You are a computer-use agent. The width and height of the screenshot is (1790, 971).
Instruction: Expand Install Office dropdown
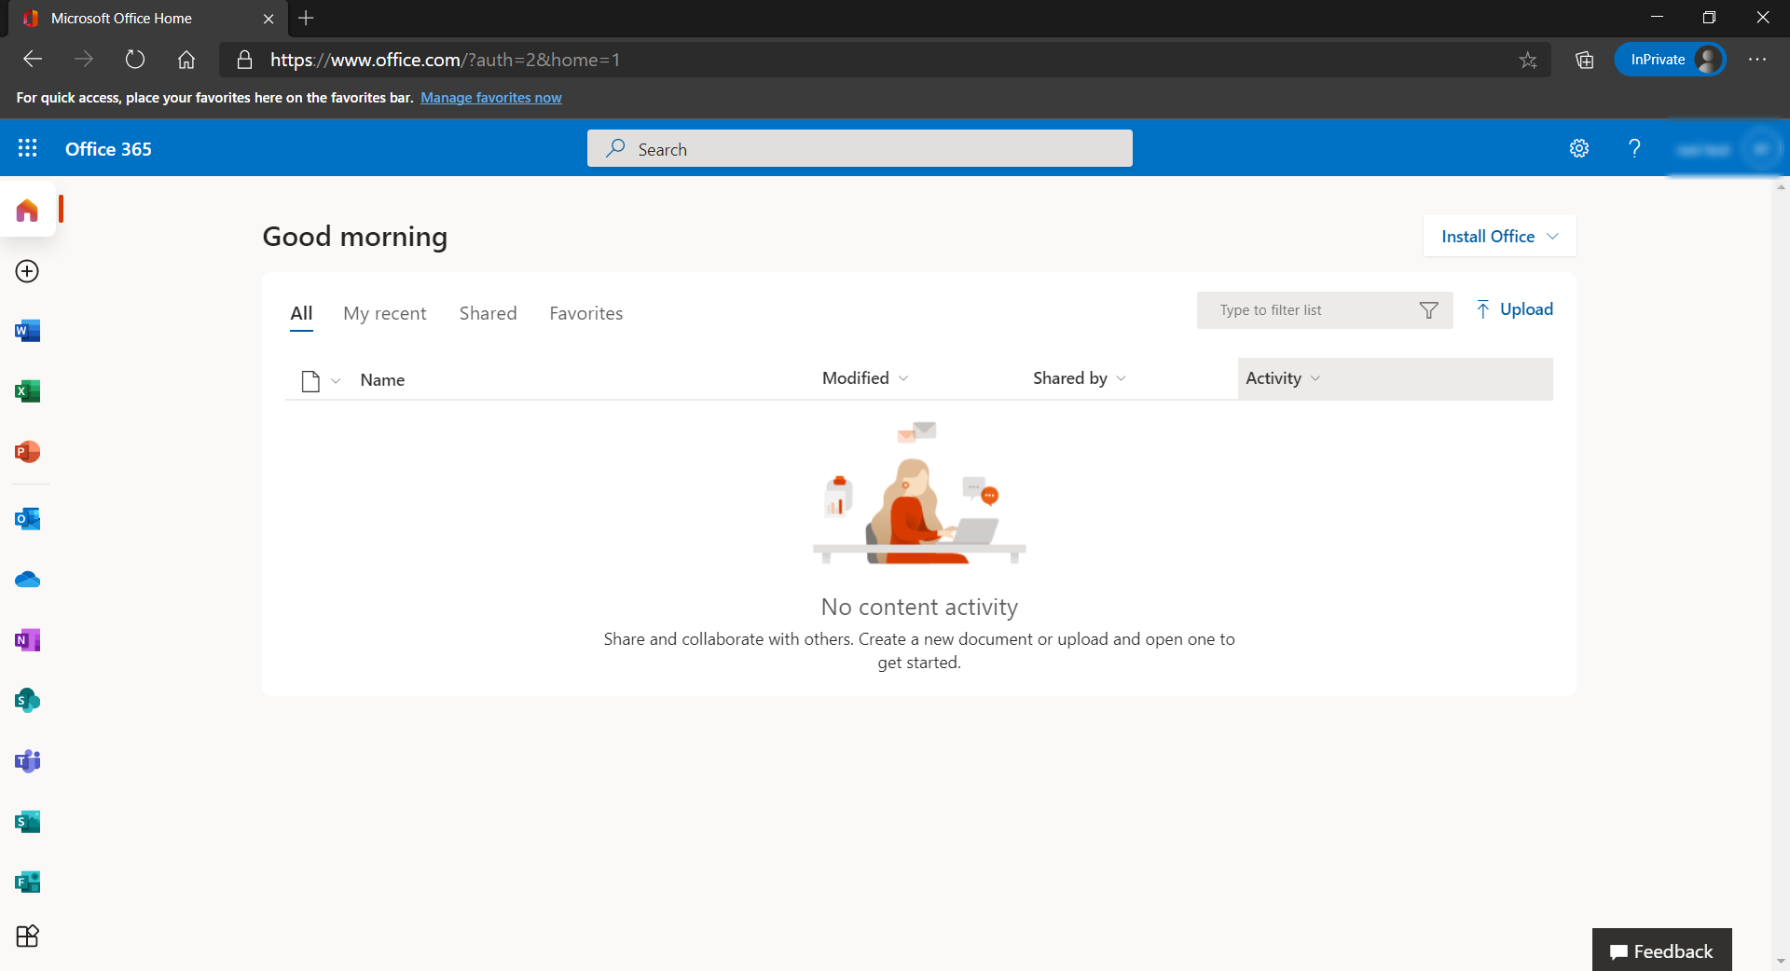1499,236
